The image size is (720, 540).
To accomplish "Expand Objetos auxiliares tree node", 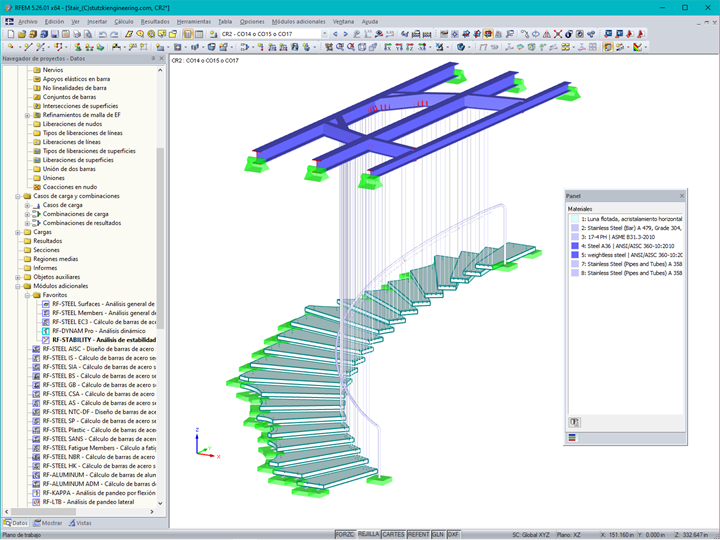I will coord(17,277).
